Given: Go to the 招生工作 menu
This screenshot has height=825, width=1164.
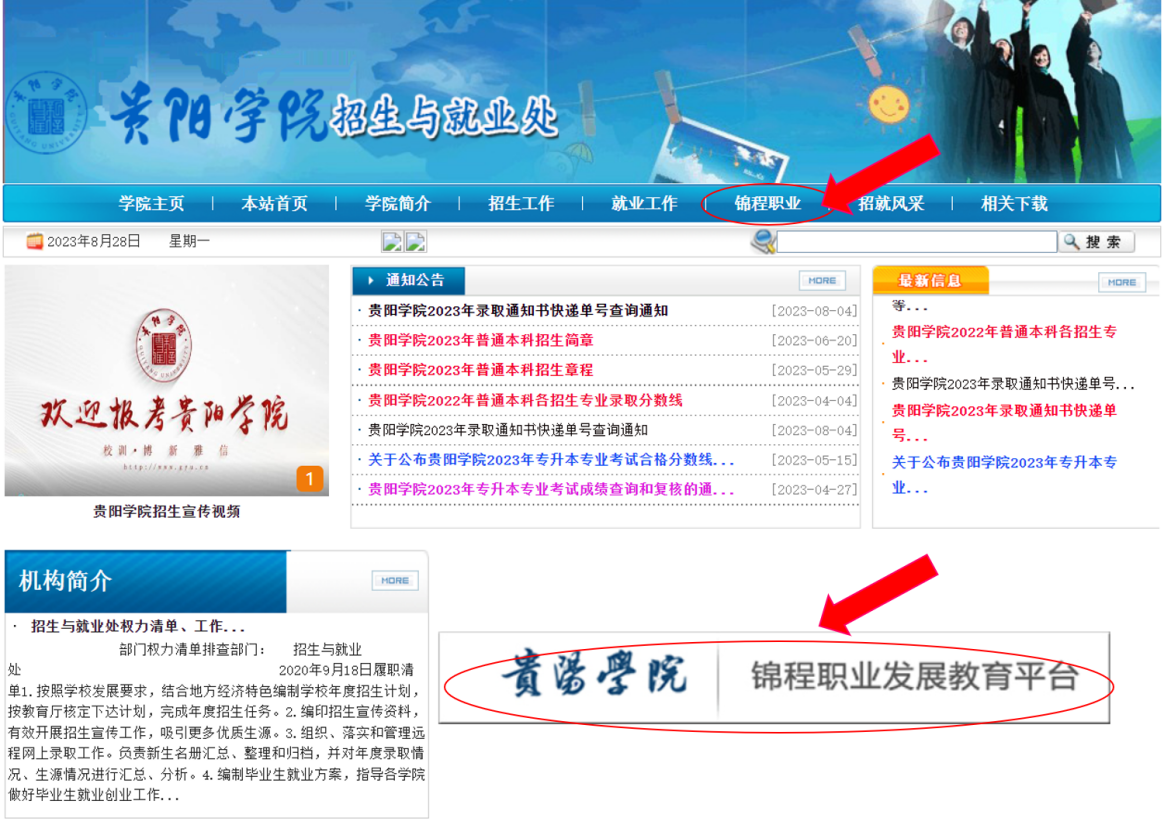Looking at the screenshot, I should [521, 204].
